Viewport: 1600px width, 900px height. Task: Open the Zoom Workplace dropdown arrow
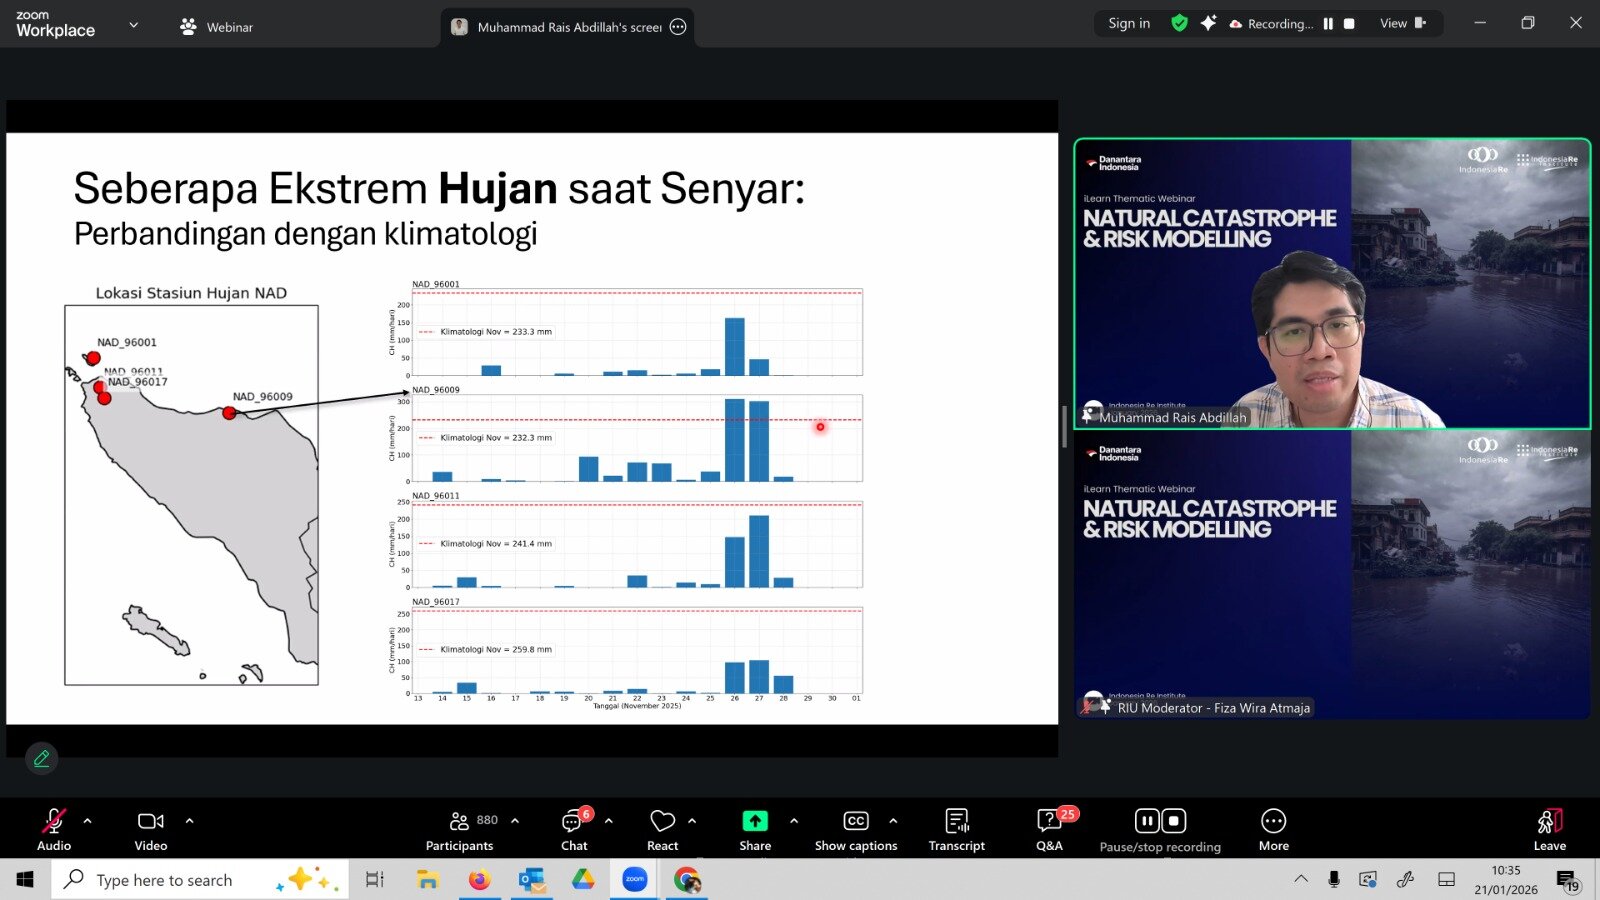pos(134,25)
